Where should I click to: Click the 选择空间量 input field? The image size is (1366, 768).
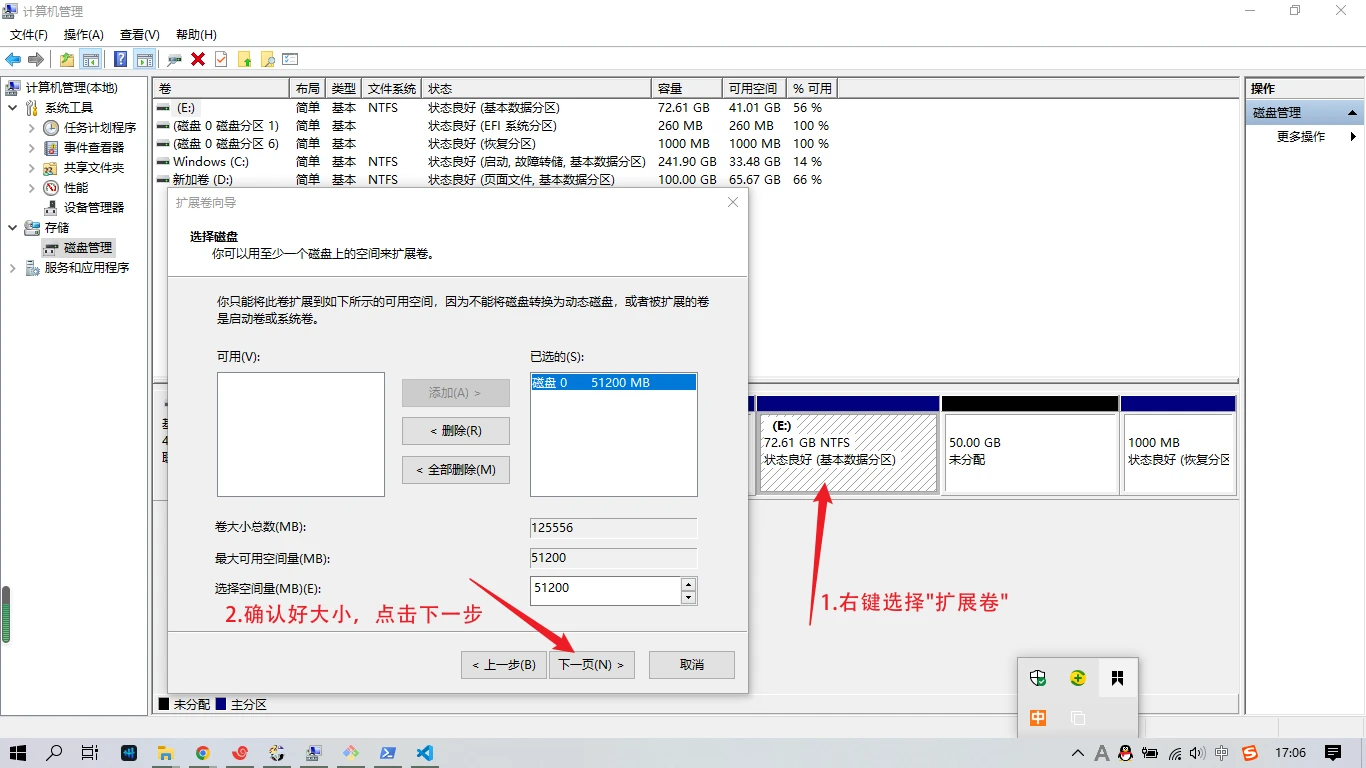[604, 590]
